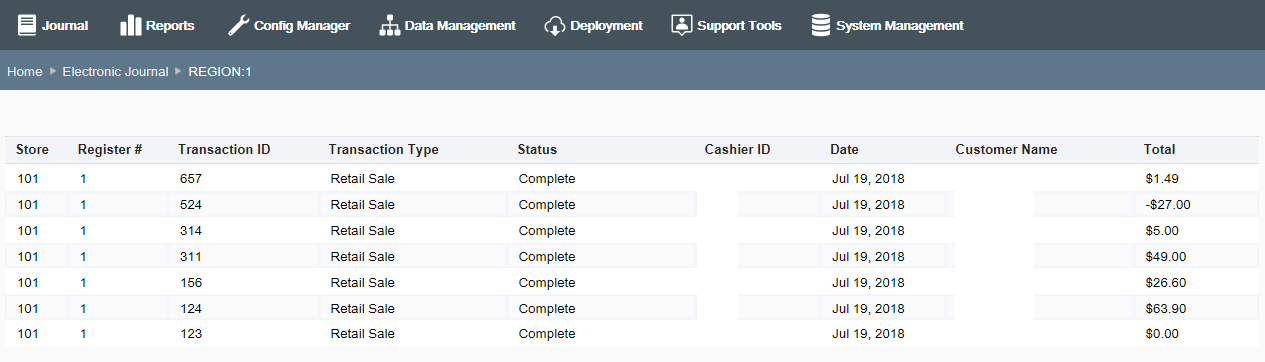The image size is (1265, 362).
Task: Click total $5.00
Action: pos(1162,231)
